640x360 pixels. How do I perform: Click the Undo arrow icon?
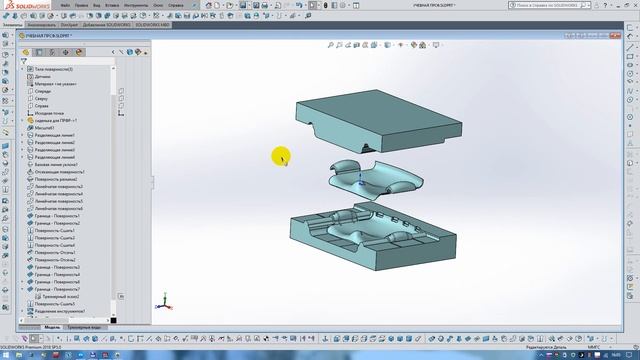[299, 5]
